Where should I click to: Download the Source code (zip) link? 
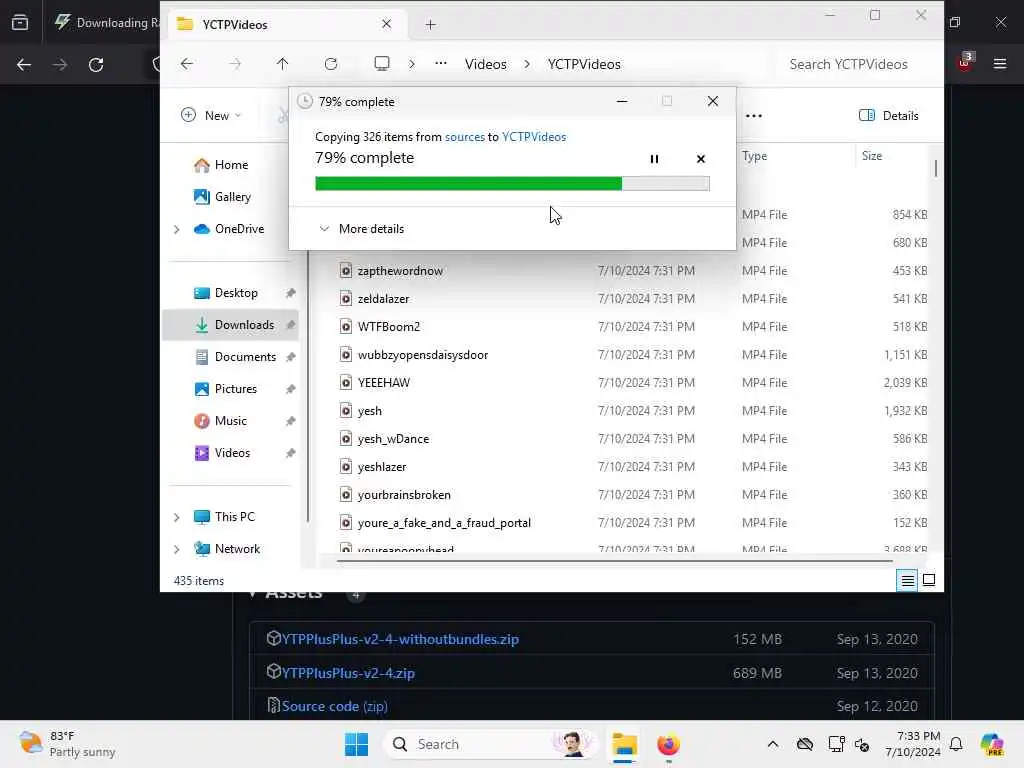(x=334, y=707)
